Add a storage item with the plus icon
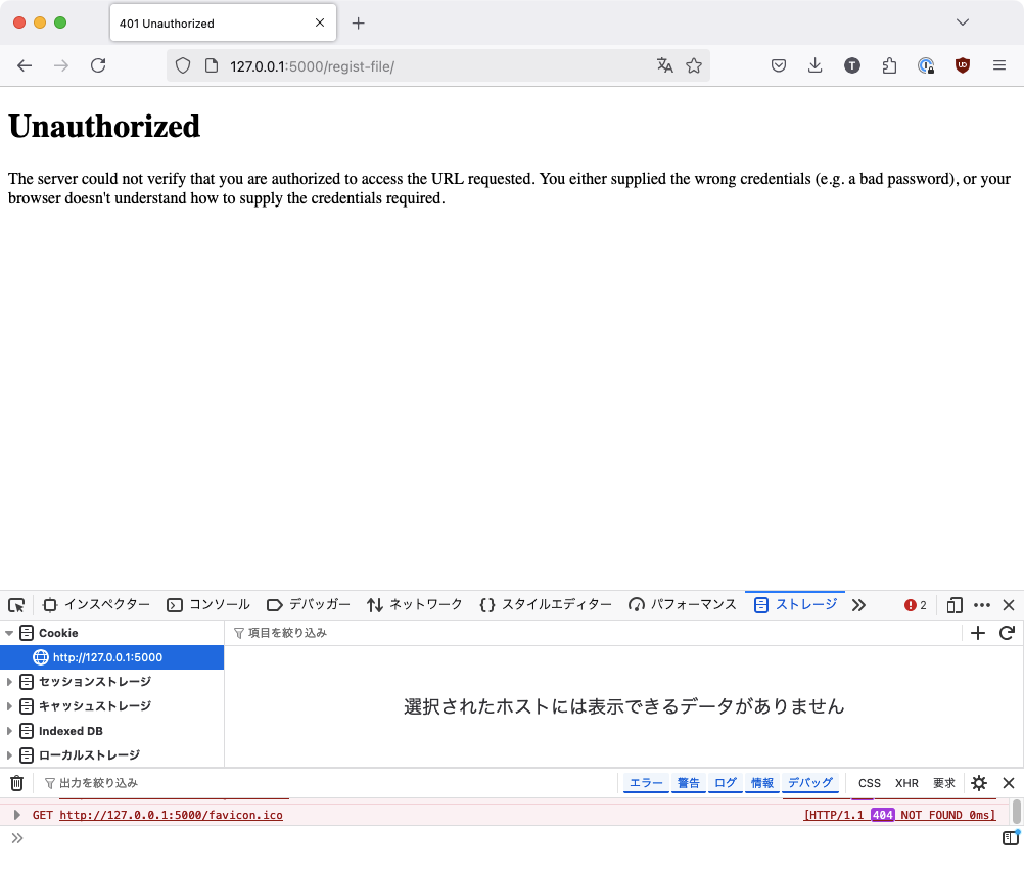 978,633
